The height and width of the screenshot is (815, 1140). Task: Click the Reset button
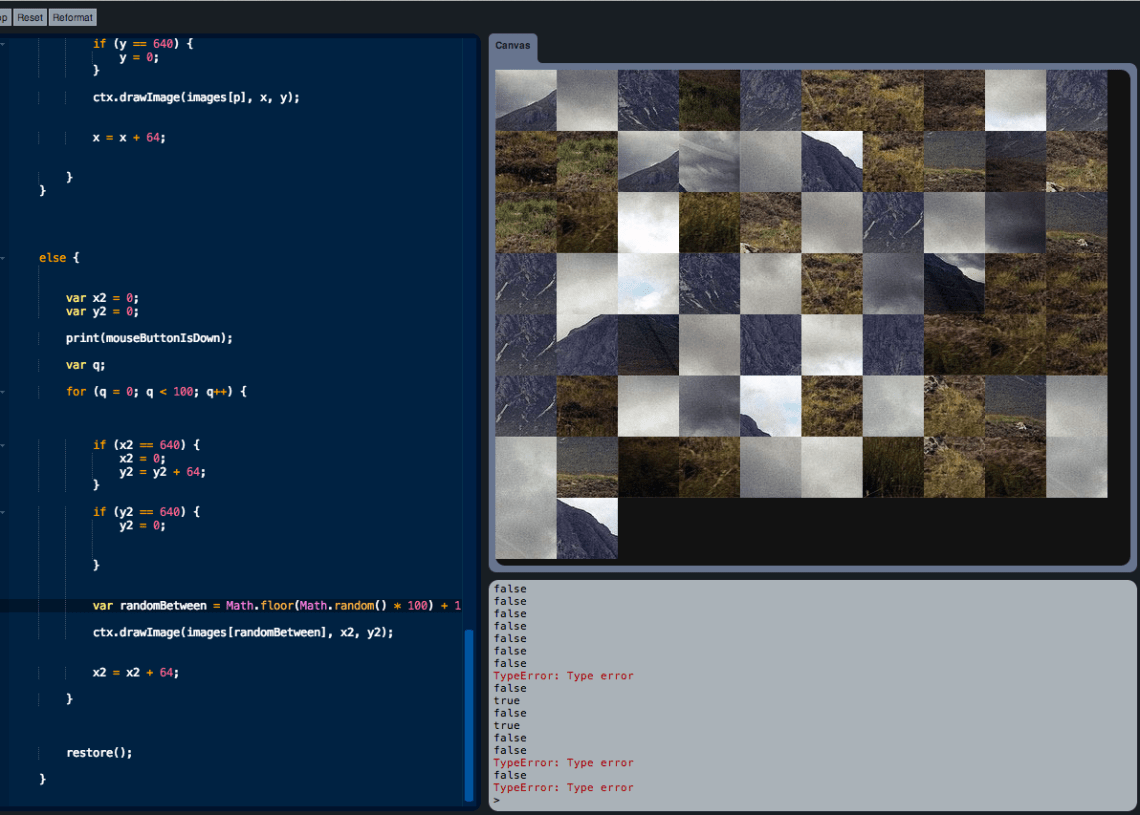coord(29,17)
